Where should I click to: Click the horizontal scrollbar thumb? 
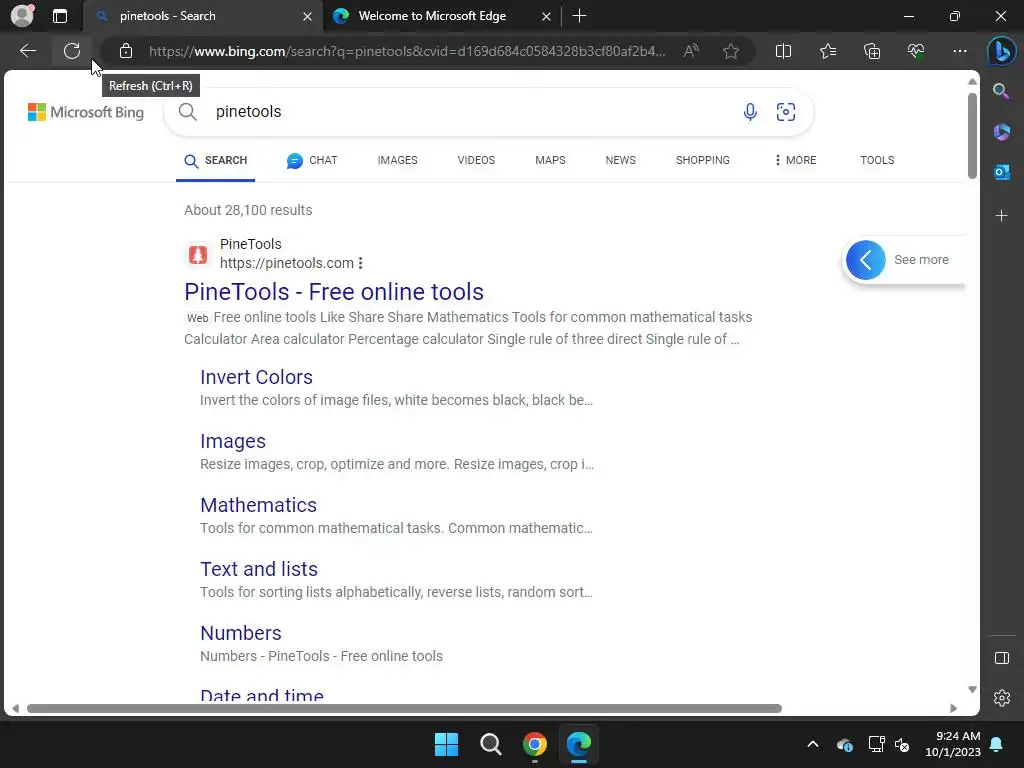click(404, 709)
